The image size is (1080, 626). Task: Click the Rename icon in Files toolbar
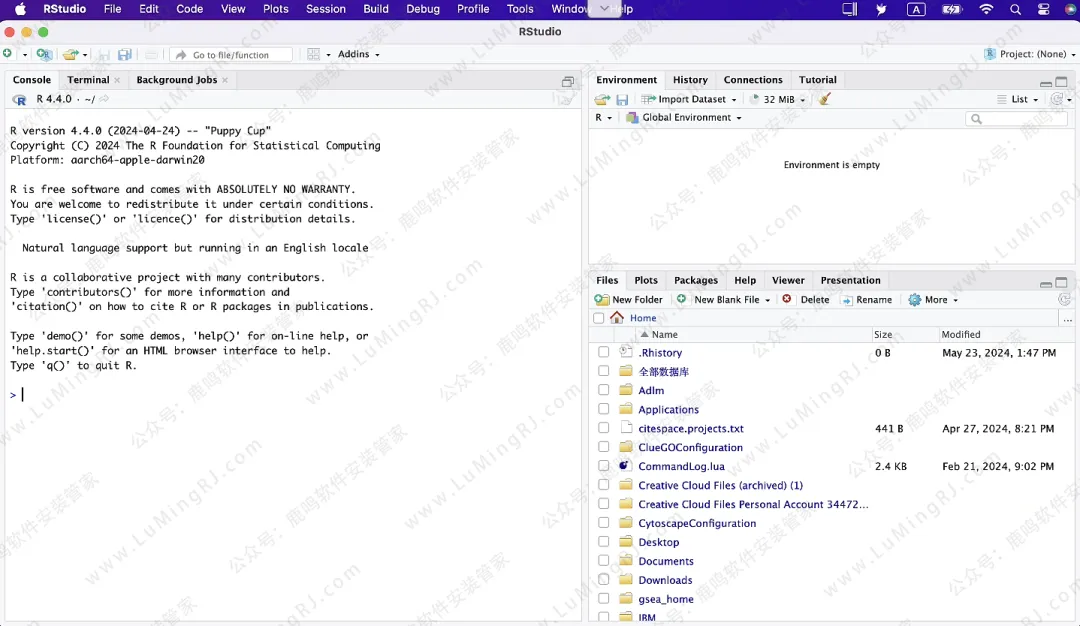(x=847, y=299)
